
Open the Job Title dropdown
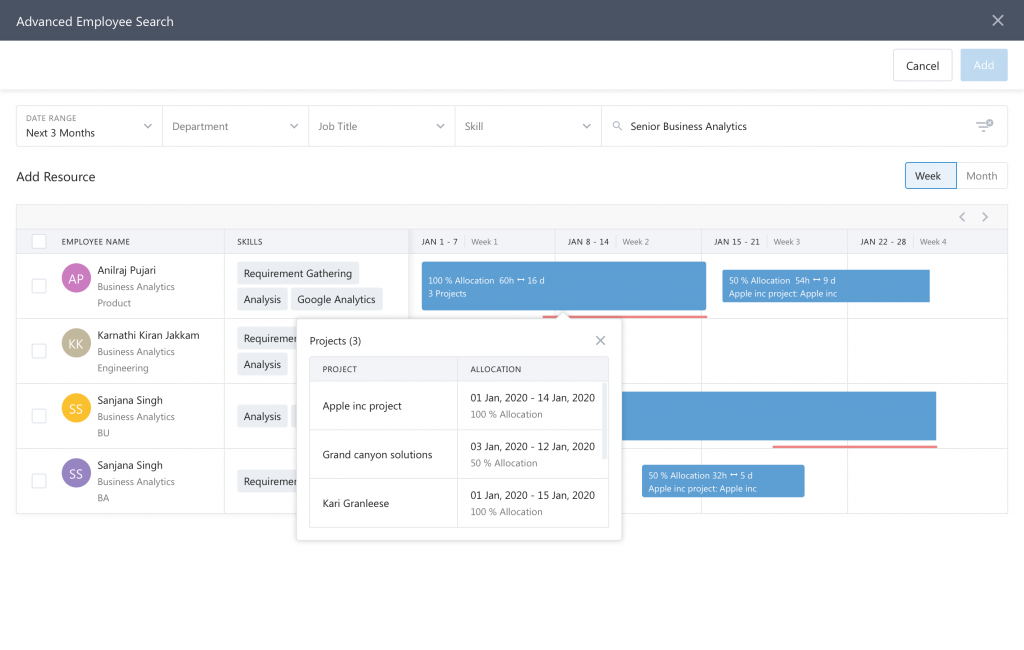[383, 126]
